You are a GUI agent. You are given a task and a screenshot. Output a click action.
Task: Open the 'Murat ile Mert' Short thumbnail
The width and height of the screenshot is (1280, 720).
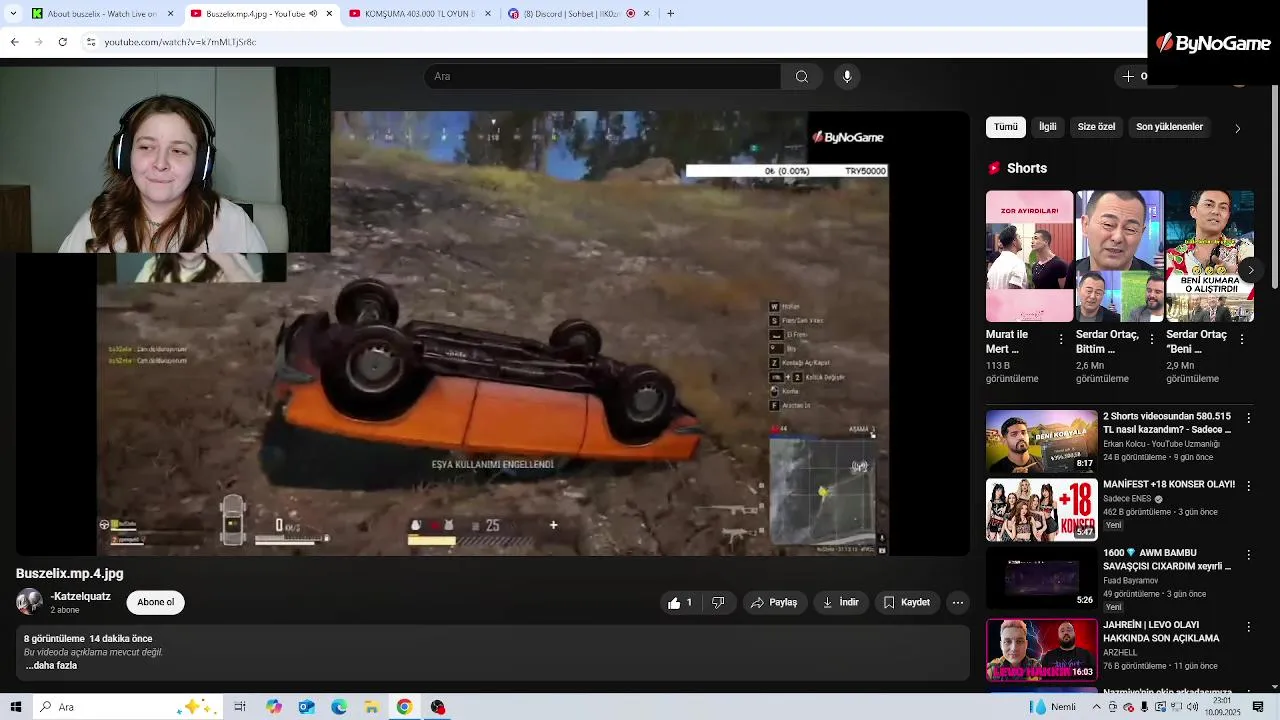1029,256
